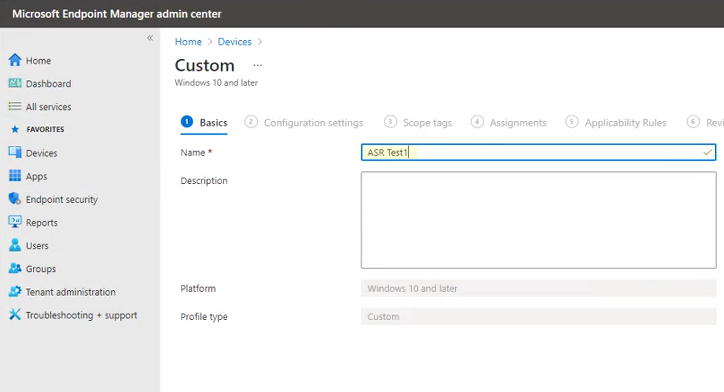The image size is (724, 392).
Task: Open the Users person icon
Action: click(15, 245)
